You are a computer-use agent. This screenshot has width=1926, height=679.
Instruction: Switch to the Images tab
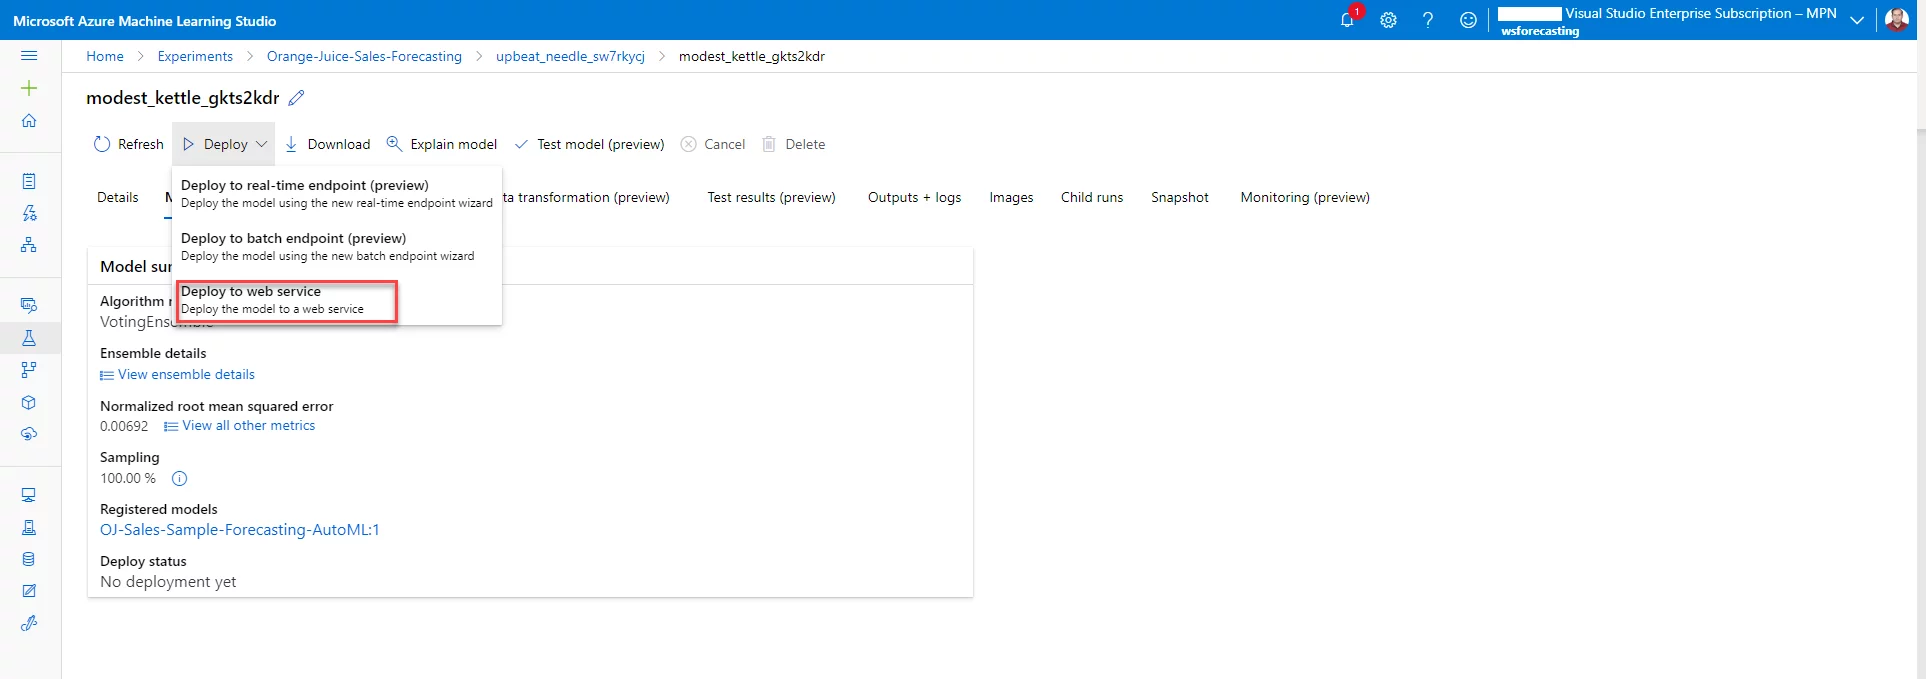pyautogui.click(x=1011, y=197)
